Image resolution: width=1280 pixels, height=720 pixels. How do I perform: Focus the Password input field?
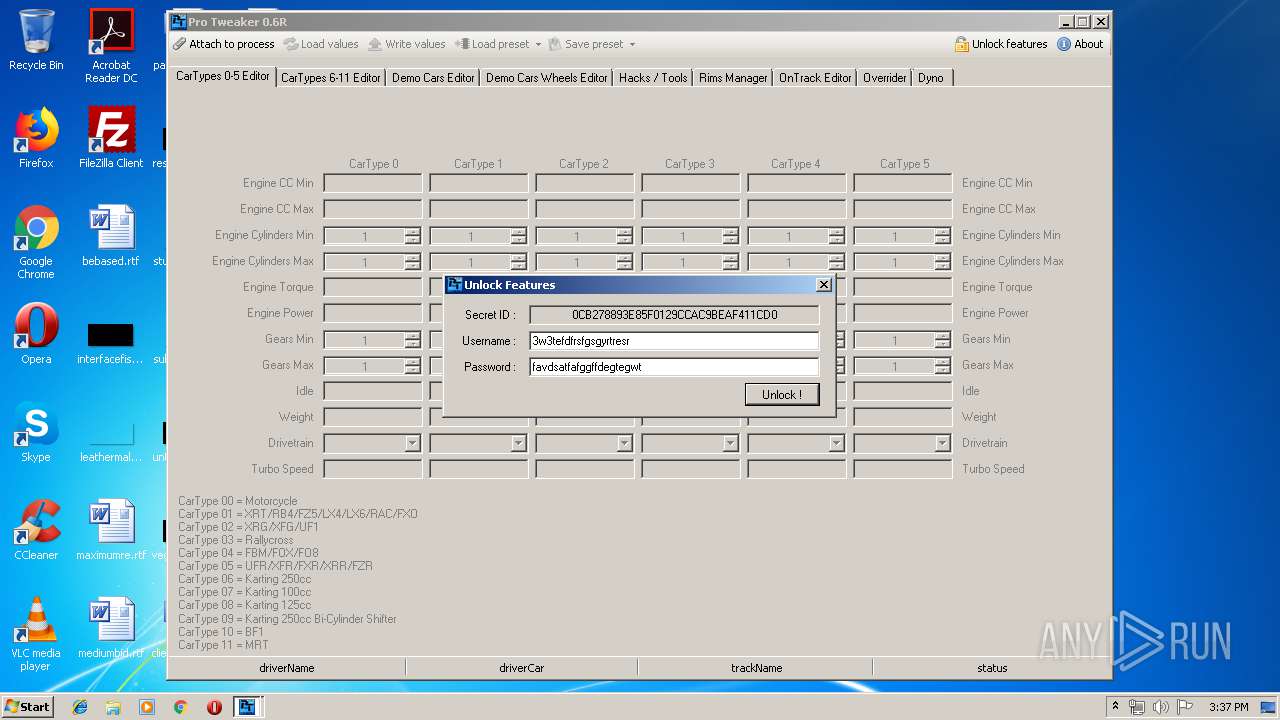click(x=674, y=367)
